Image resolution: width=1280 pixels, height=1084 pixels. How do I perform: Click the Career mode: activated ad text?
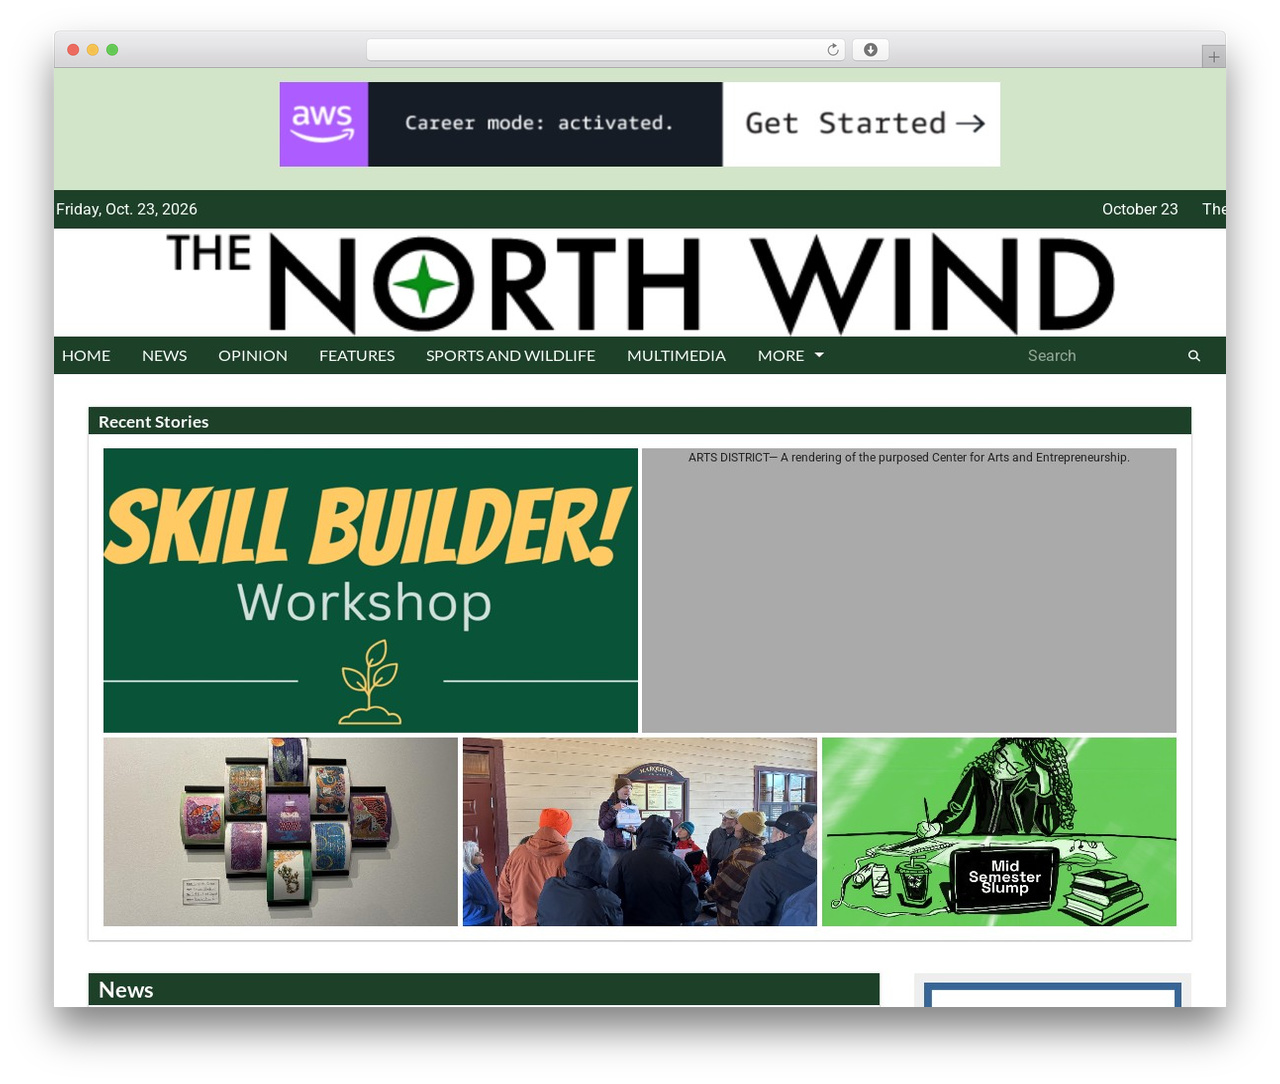[539, 123]
